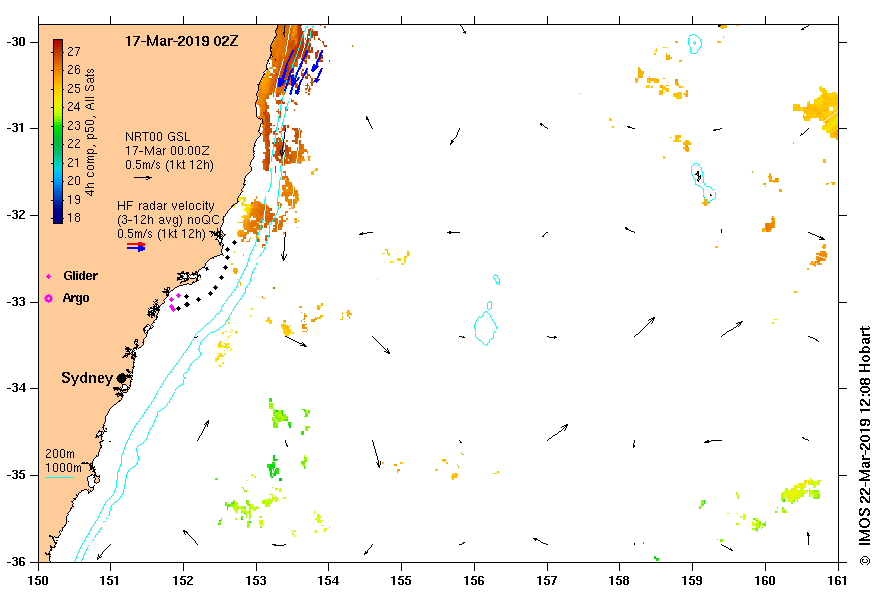Viewport: 879px width, 600px height.
Task: Click the SST temperature color bar
Action: tap(58, 132)
